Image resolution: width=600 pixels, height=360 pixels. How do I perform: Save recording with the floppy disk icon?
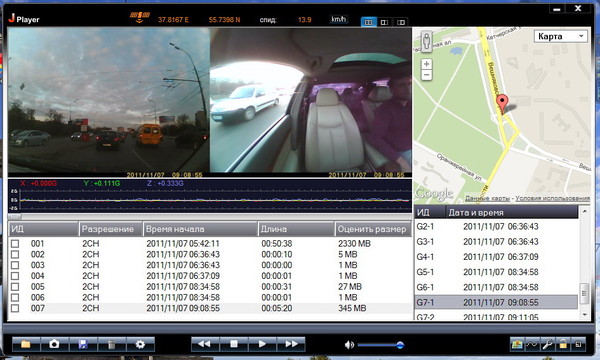(x=83, y=344)
